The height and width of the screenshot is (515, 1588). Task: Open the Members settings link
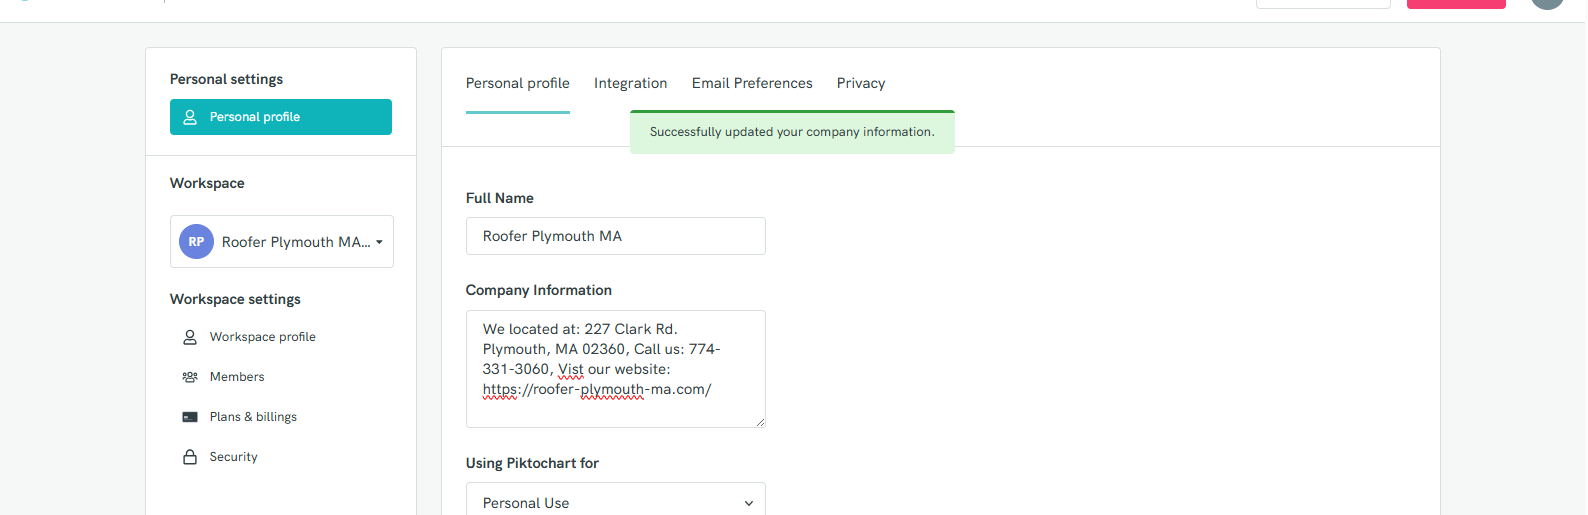point(237,377)
